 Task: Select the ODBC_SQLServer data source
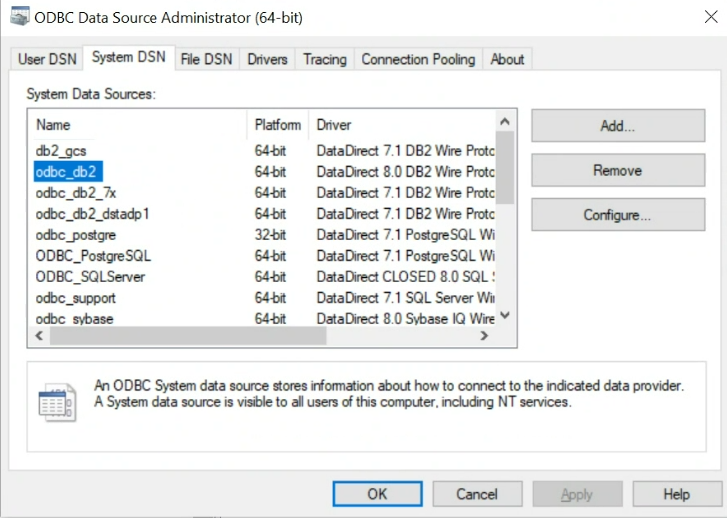(90, 277)
